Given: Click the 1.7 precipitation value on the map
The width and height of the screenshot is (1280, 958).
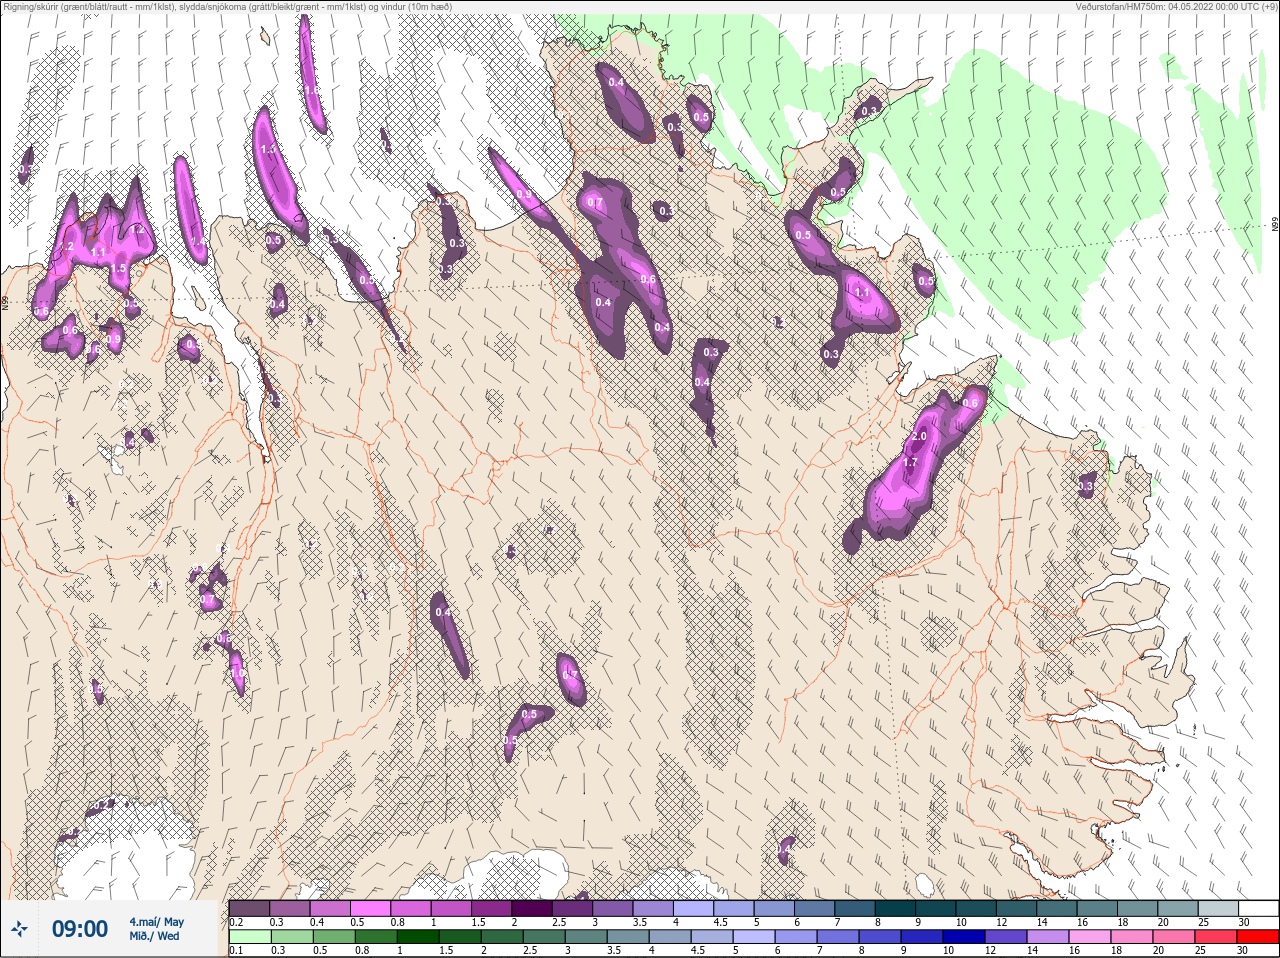Looking at the screenshot, I should (x=910, y=462).
